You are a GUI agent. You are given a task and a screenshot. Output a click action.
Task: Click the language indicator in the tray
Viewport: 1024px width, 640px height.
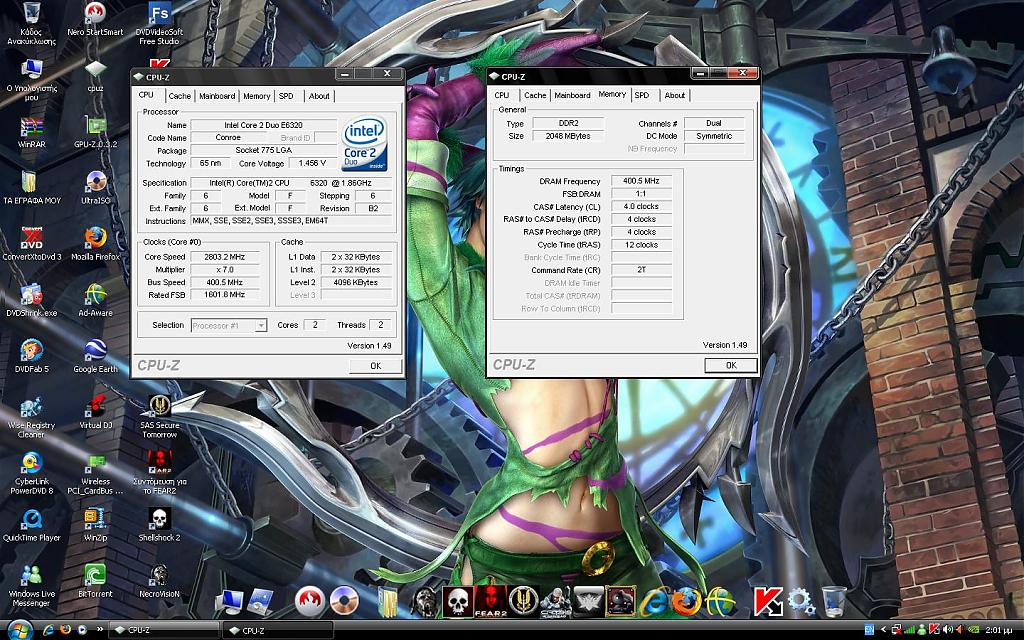(869, 630)
